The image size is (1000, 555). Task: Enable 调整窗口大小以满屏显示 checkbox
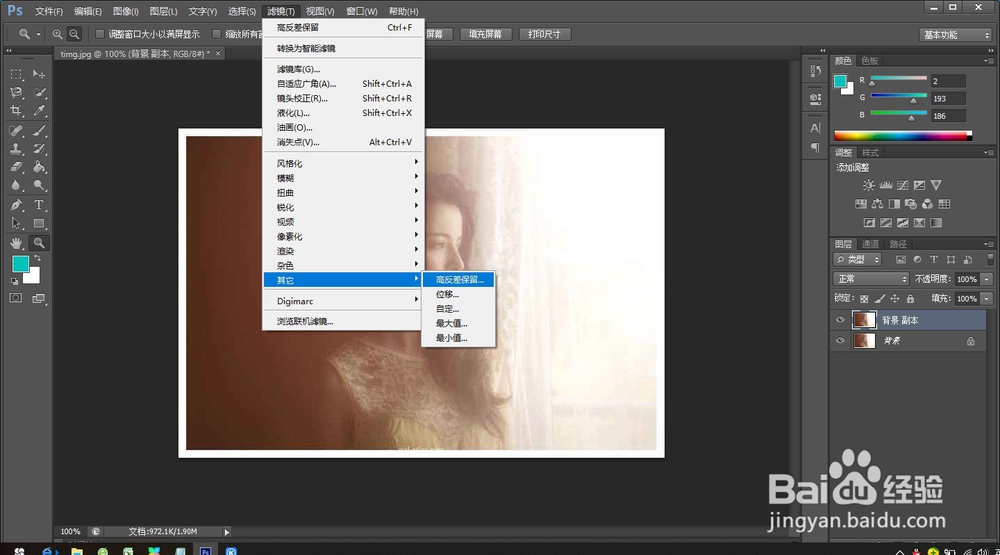point(99,34)
